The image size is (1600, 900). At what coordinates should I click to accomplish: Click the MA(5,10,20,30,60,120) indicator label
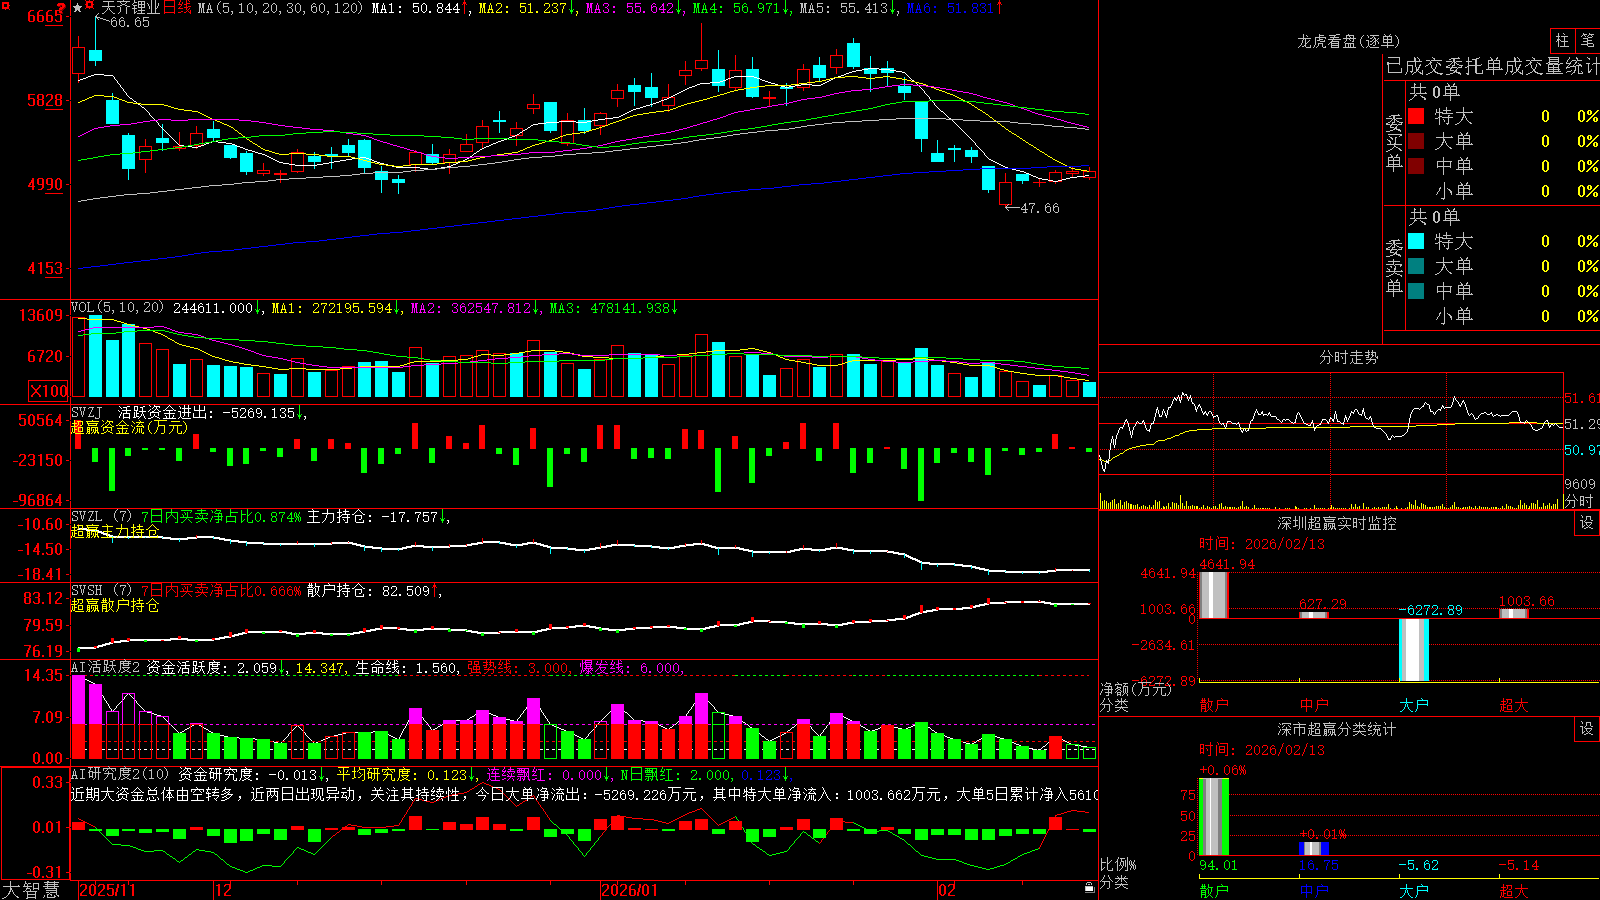(x=280, y=8)
